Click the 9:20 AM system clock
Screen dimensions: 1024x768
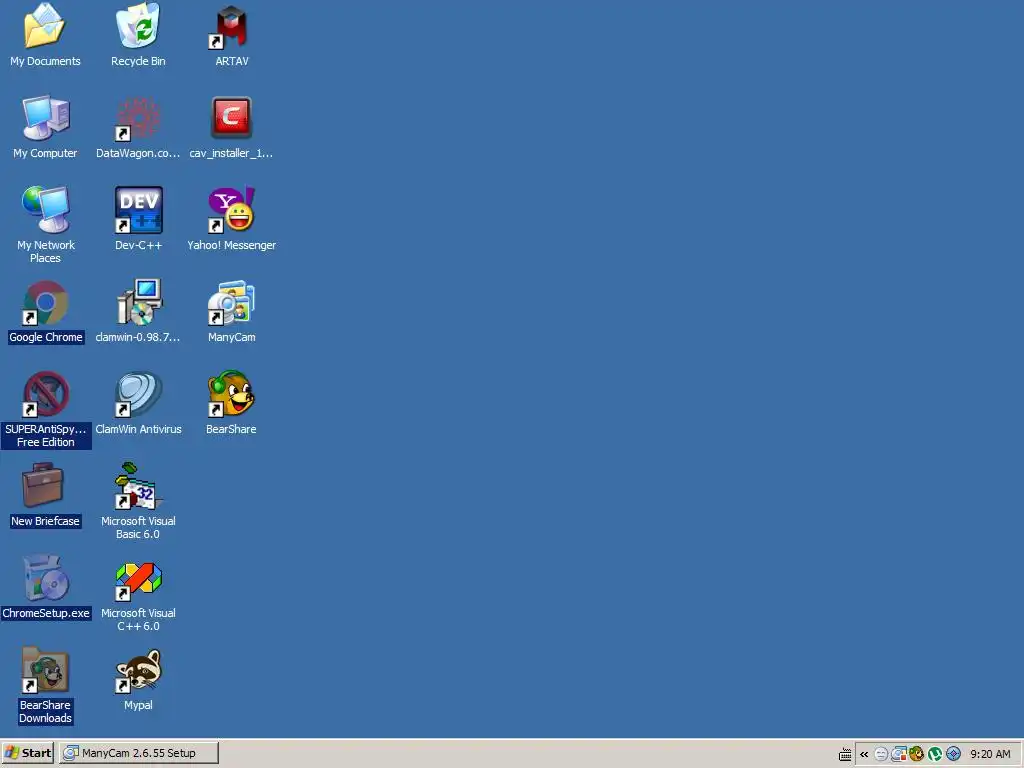pyautogui.click(x=990, y=754)
